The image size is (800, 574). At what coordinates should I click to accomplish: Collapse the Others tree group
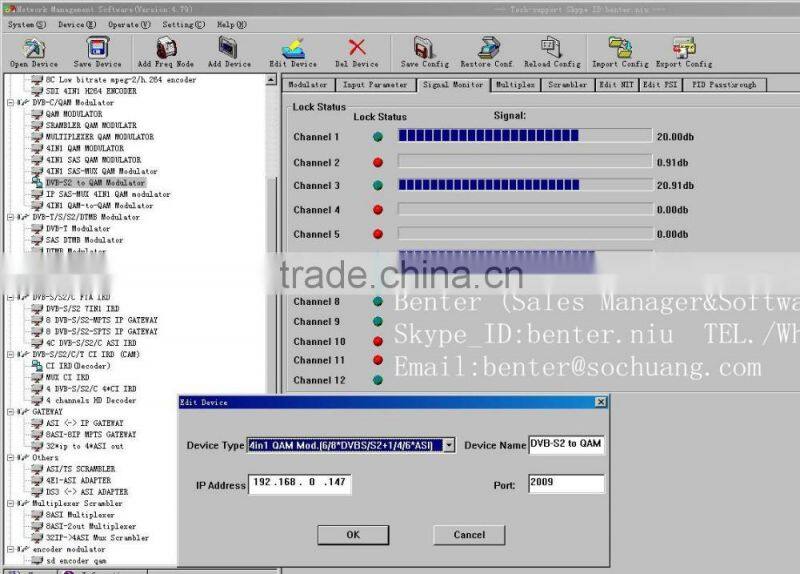(x=10, y=457)
